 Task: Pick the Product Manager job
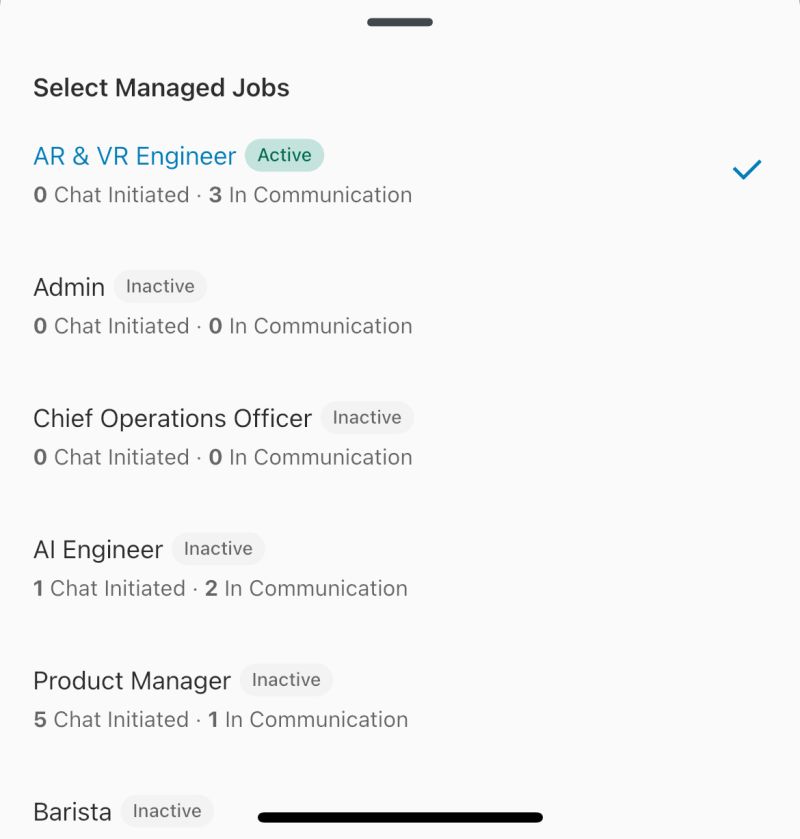point(132,681)
